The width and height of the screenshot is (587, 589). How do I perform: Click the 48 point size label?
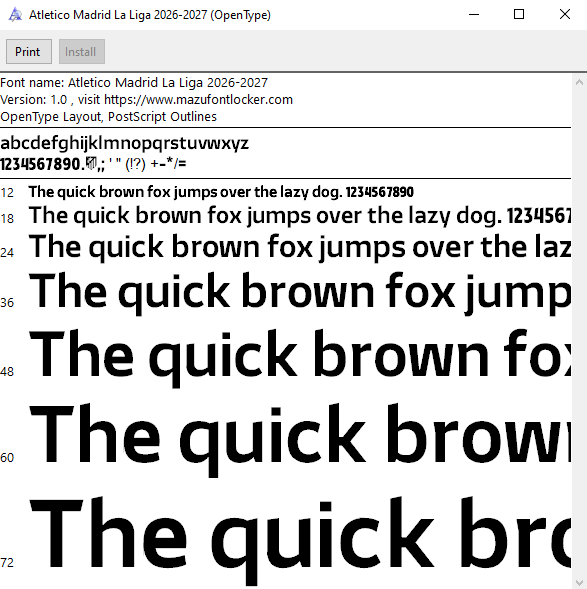[x=7, y=372]
